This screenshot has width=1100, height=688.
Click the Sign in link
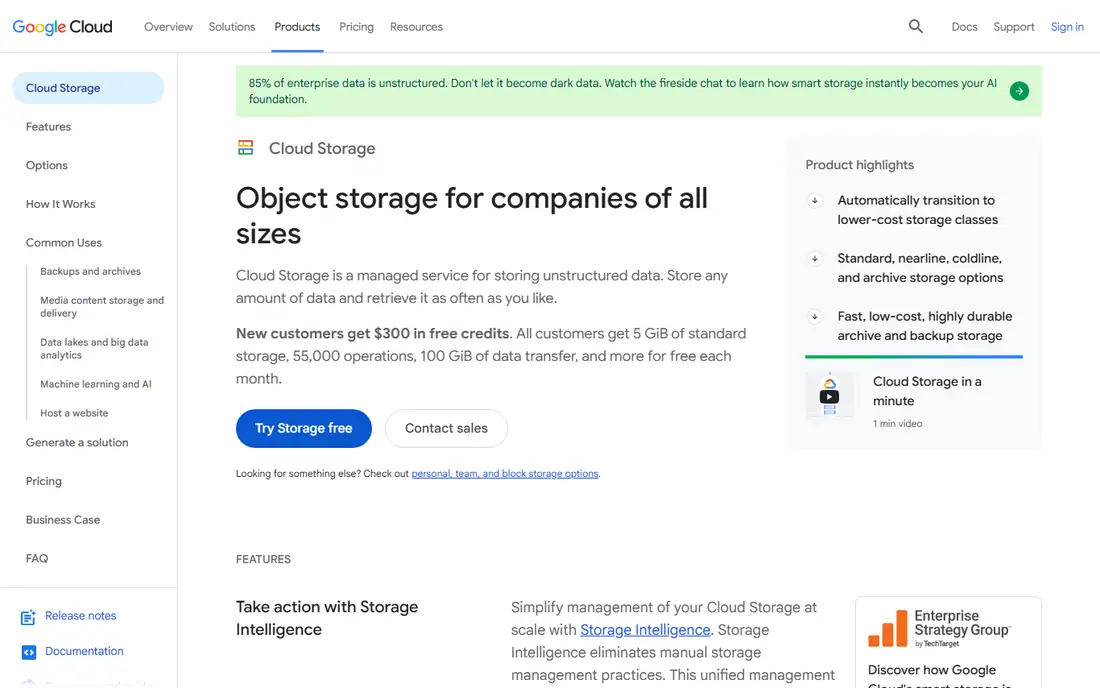point(1066,27)
